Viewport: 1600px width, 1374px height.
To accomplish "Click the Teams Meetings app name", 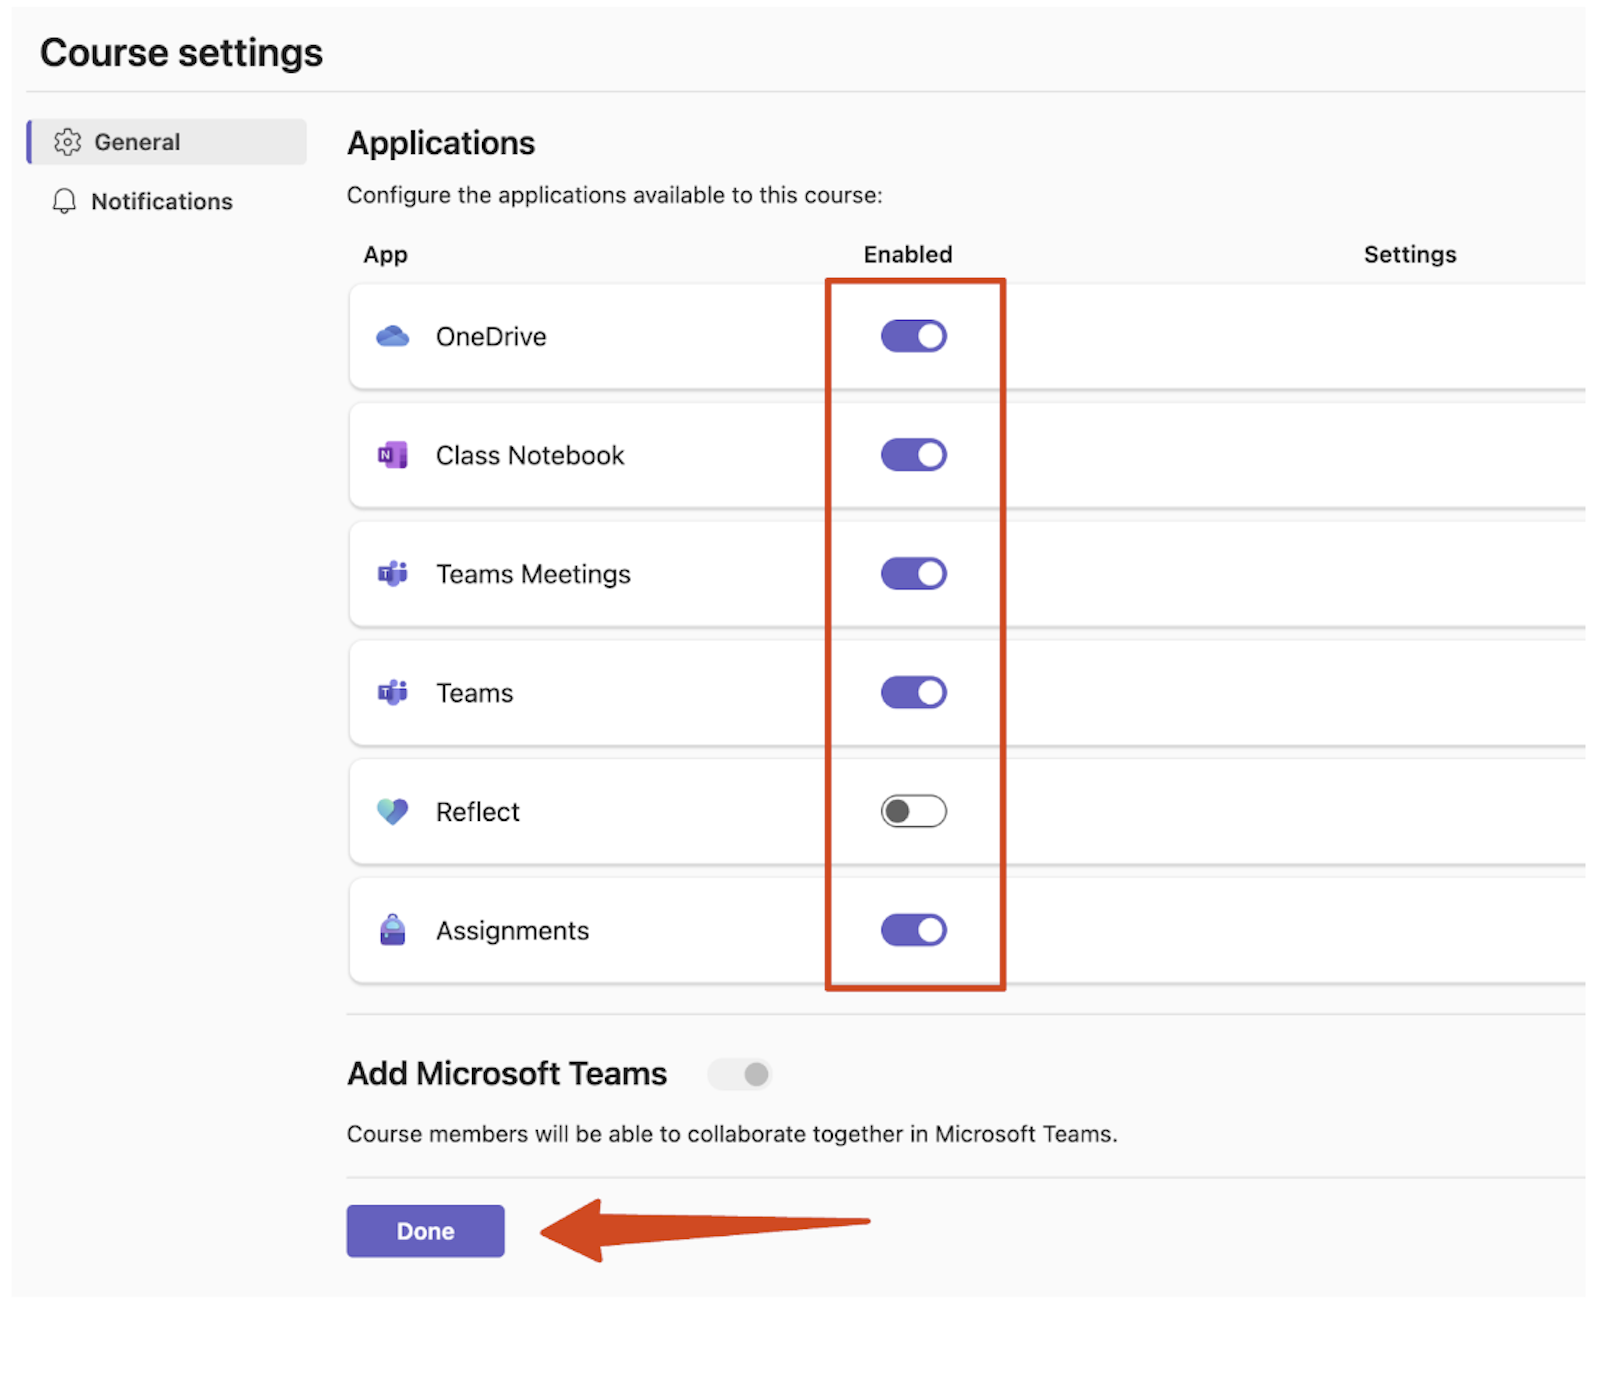I will point(533,574).
